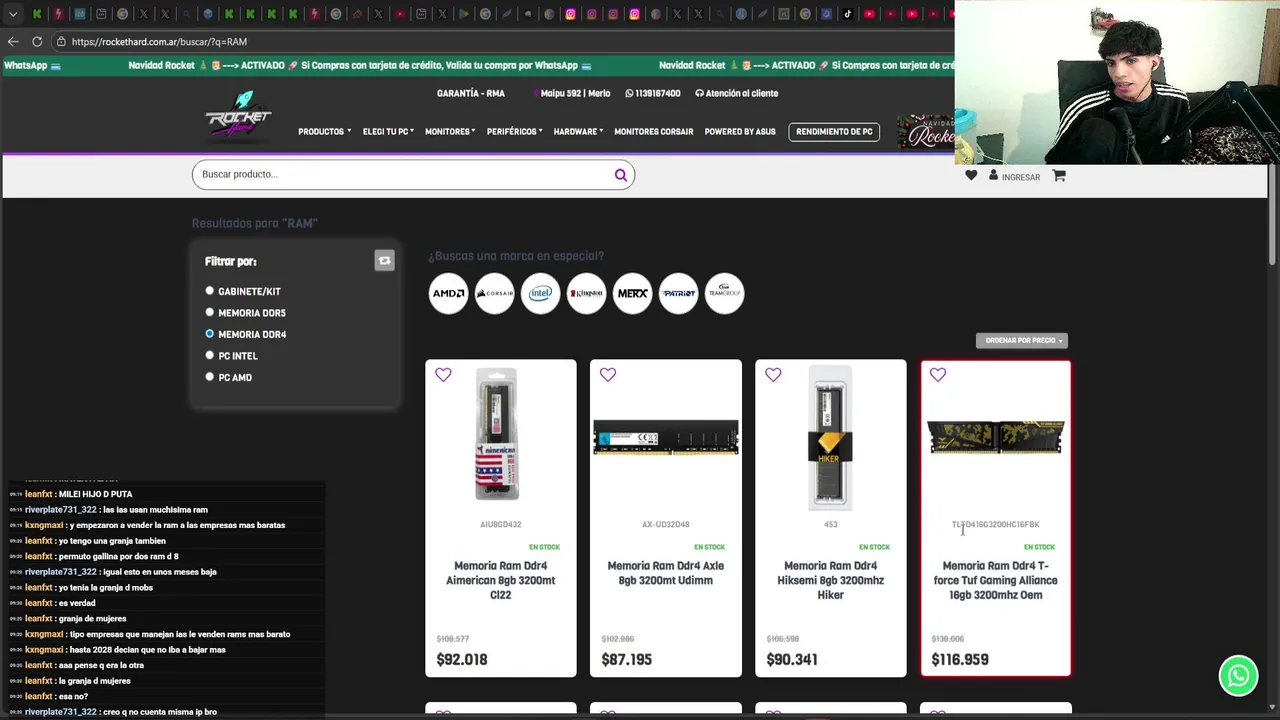Filter by Patriot brand logo
Viewport: 1280px width, 720px height.
pyautogui.click(x=678, y=293)
